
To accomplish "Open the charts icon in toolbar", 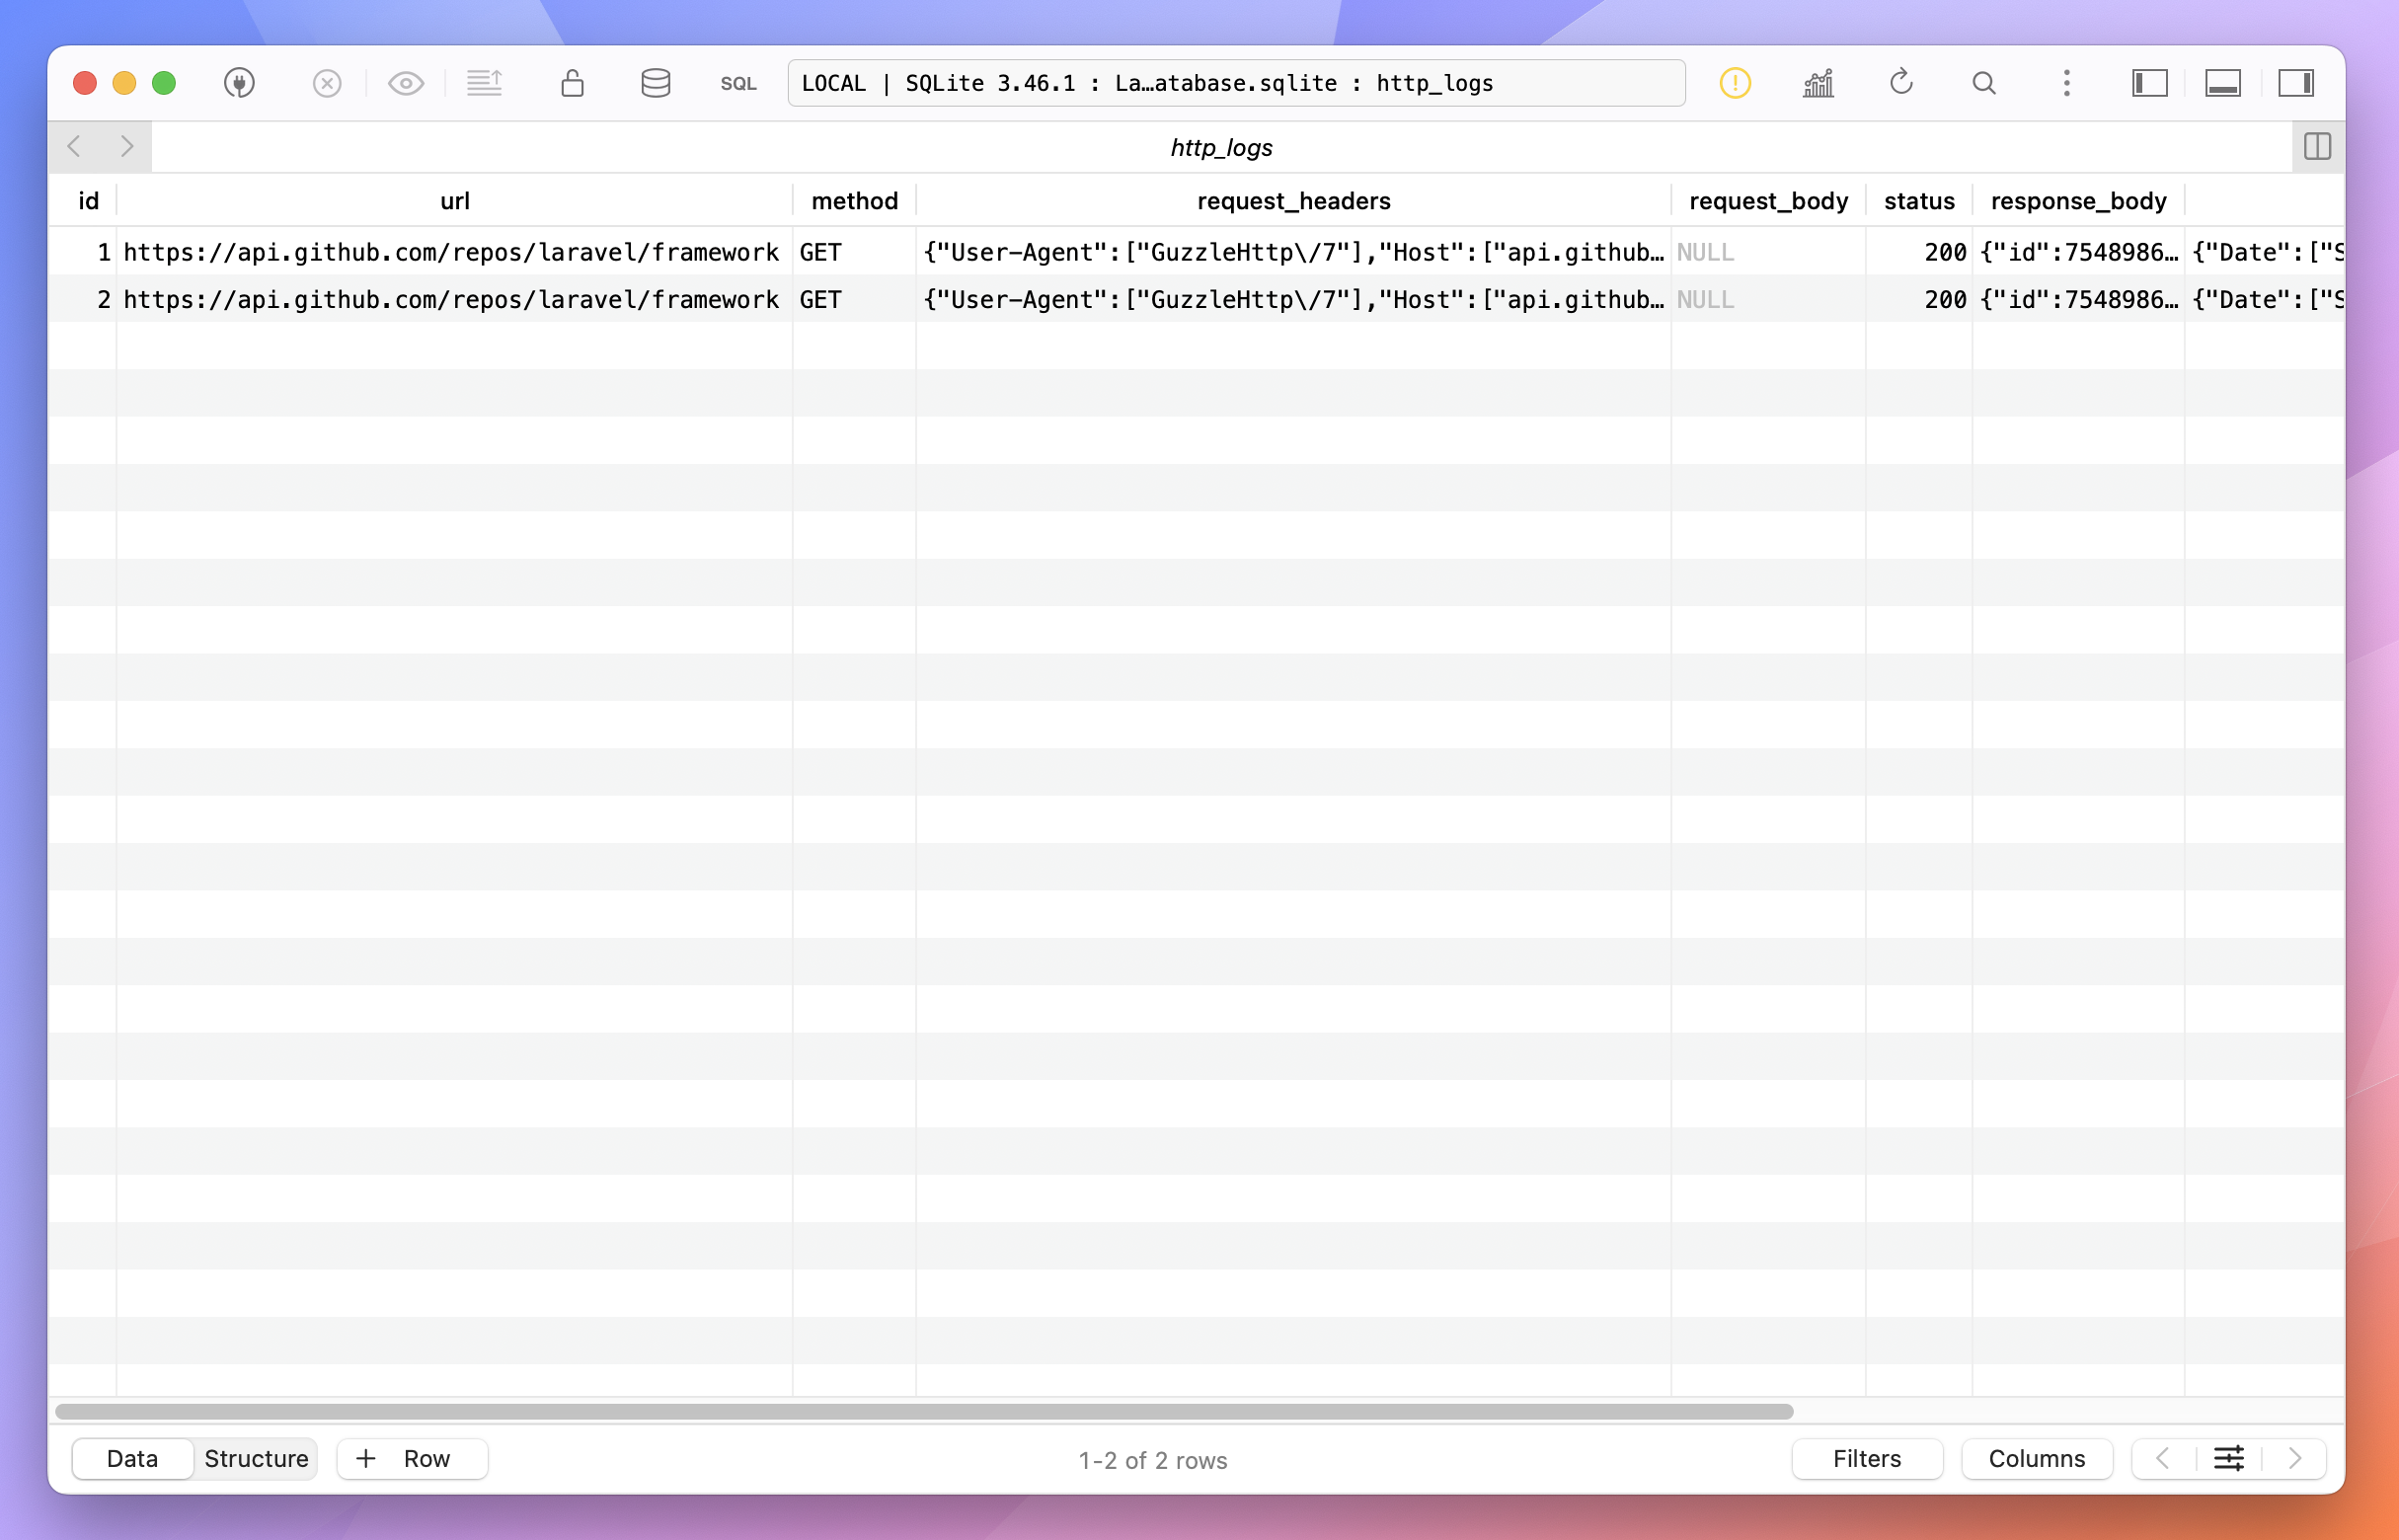I will coord(1818,83).
